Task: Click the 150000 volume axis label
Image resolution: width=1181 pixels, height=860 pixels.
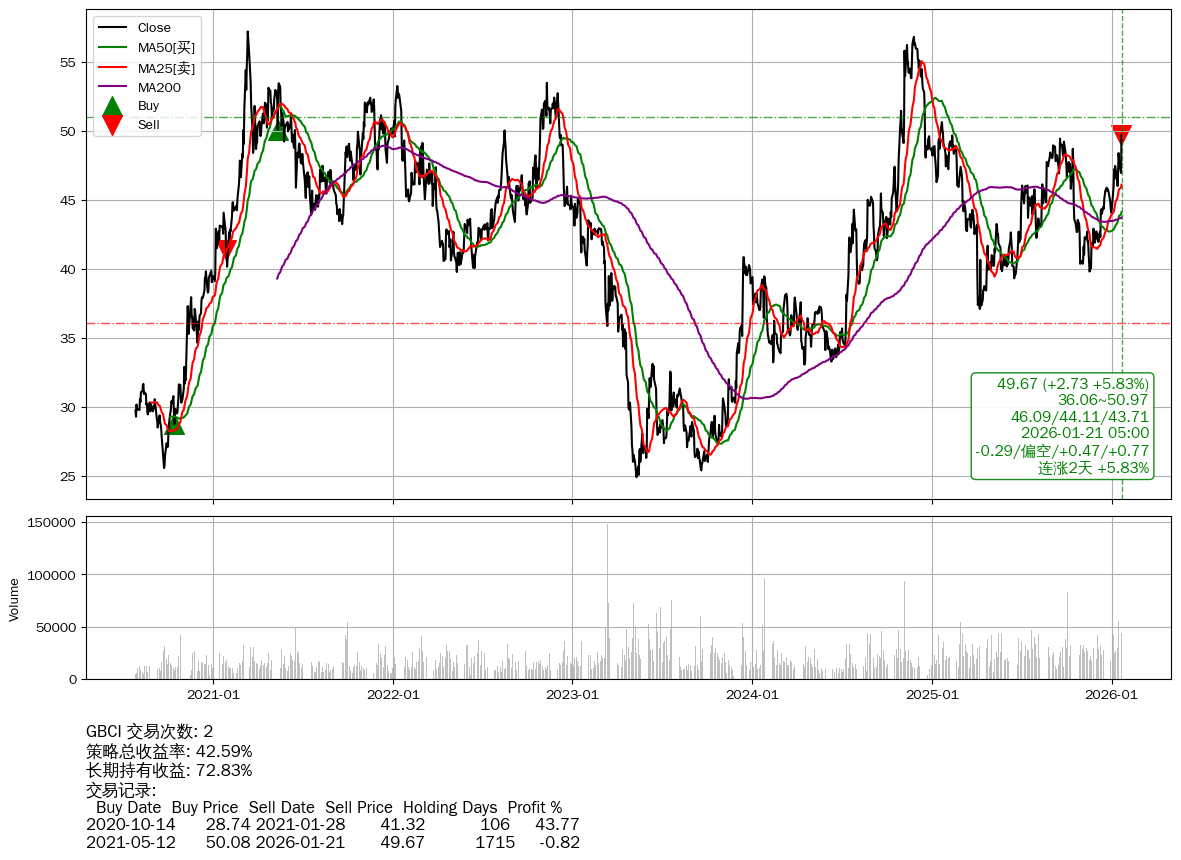Action: pyautogui.click(x=49, y=523)
